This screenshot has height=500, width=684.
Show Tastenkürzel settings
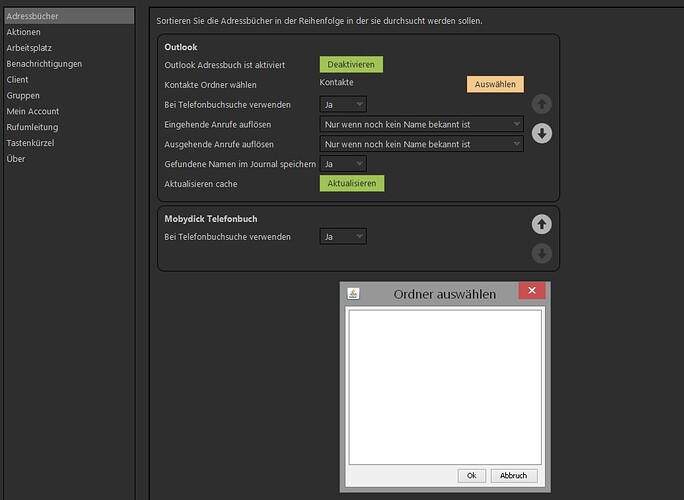31,143
